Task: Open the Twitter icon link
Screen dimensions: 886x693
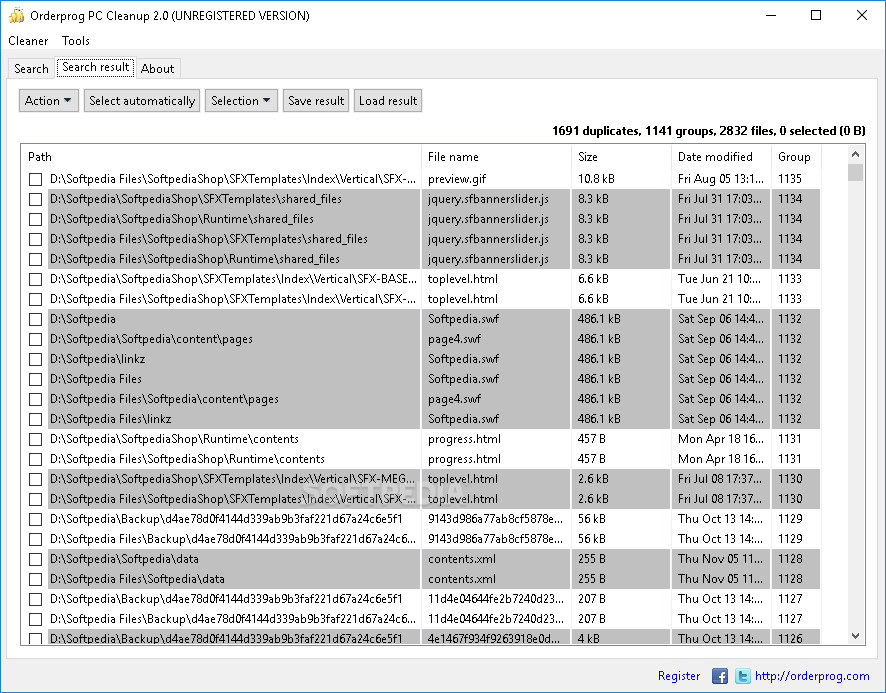Action: (x=742, y=676)
